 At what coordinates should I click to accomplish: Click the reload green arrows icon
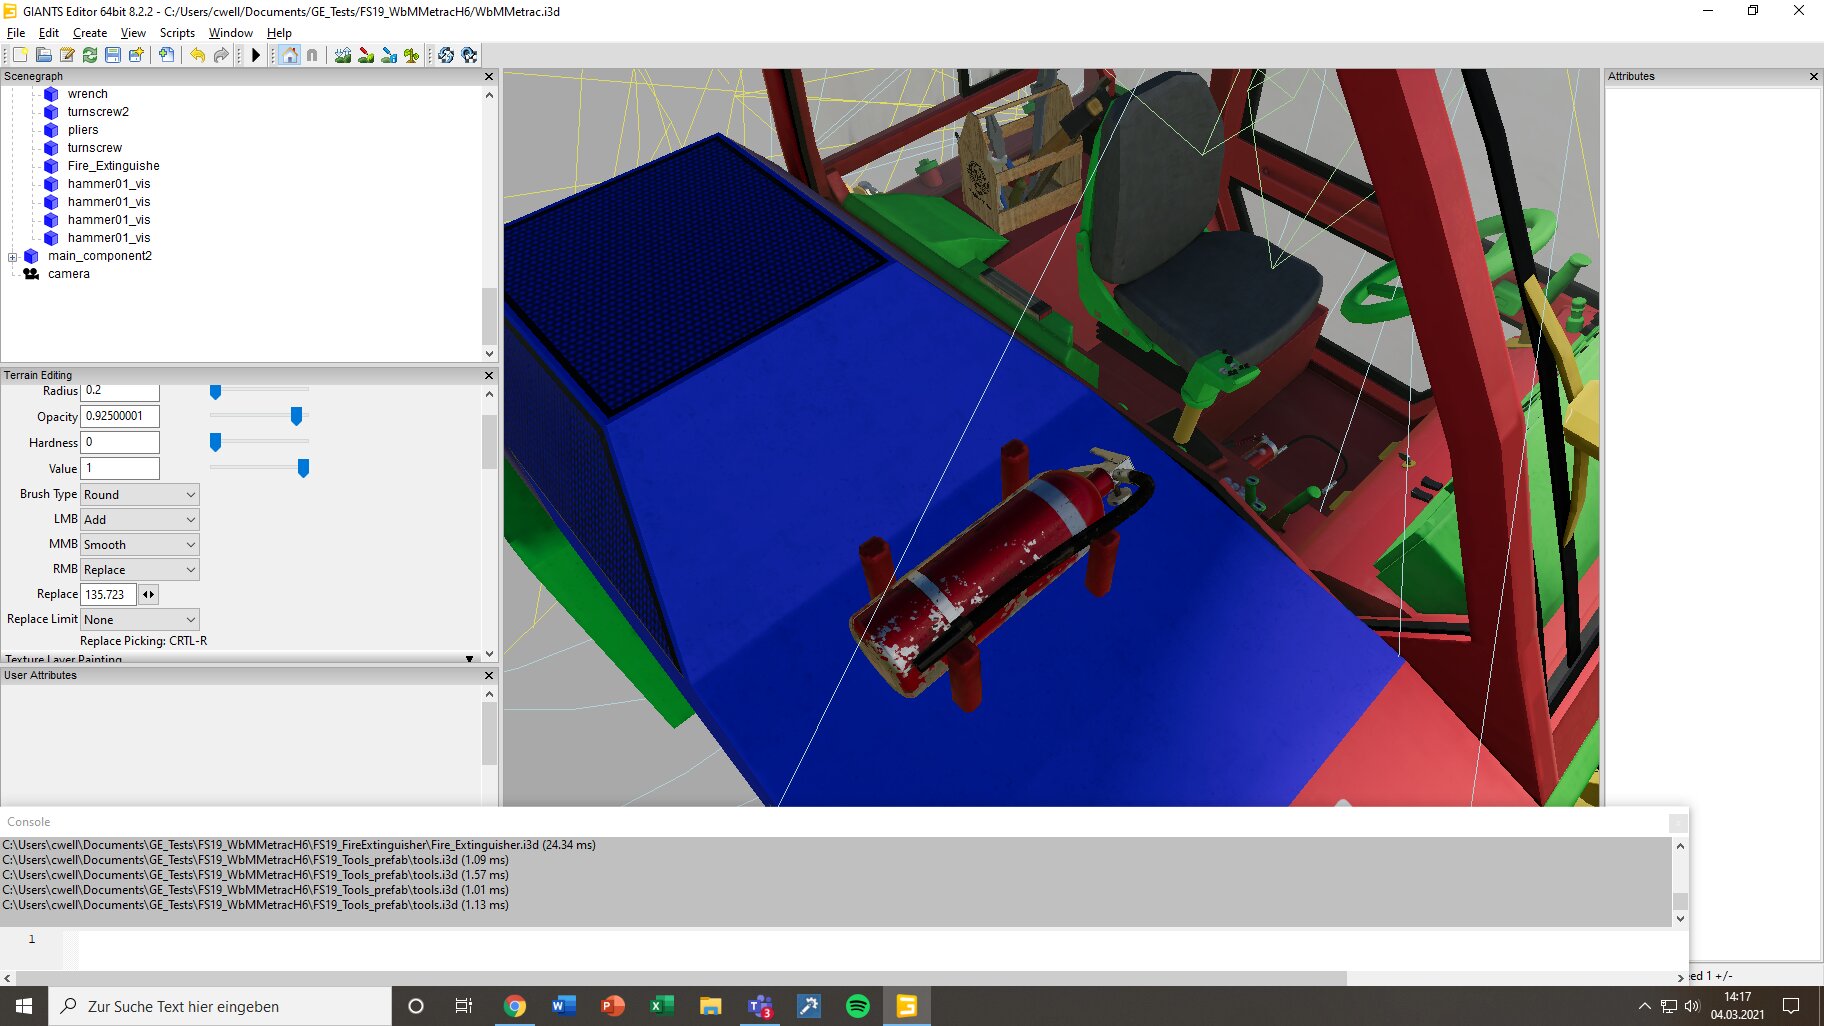point(90,55)
